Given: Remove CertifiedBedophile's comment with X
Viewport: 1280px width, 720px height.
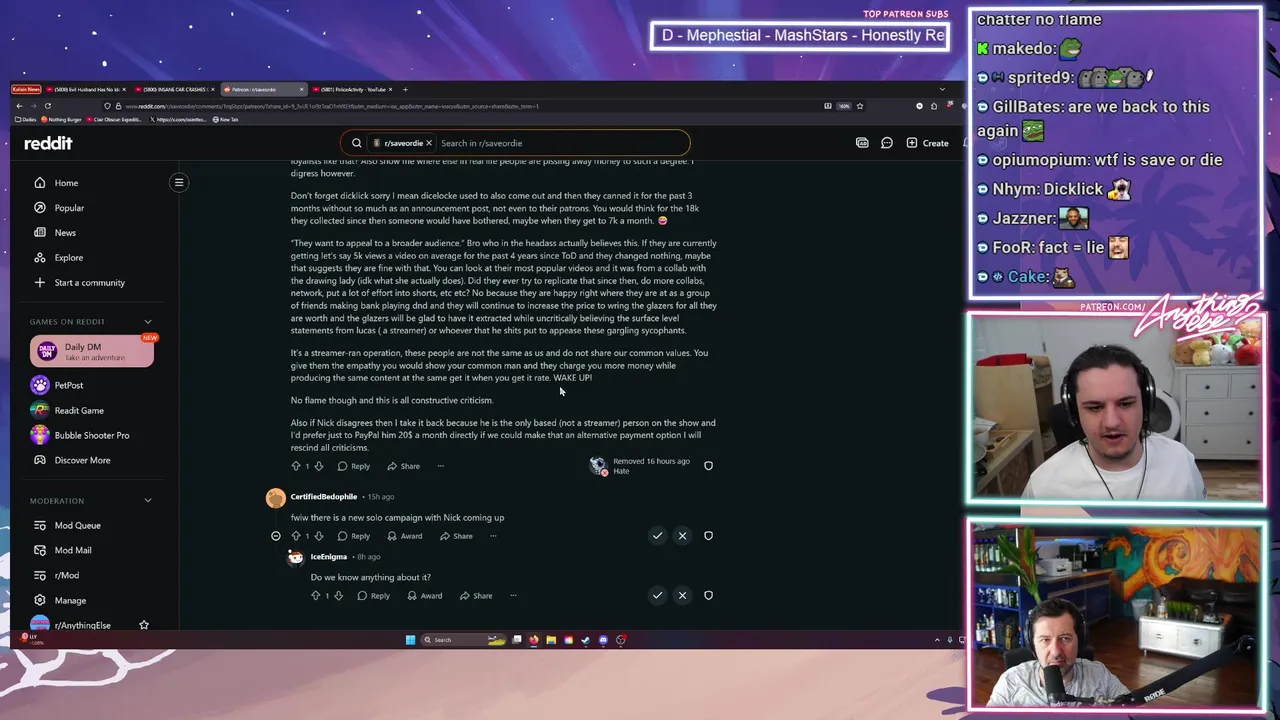Looking at the screenshot, I should (682, 536).
